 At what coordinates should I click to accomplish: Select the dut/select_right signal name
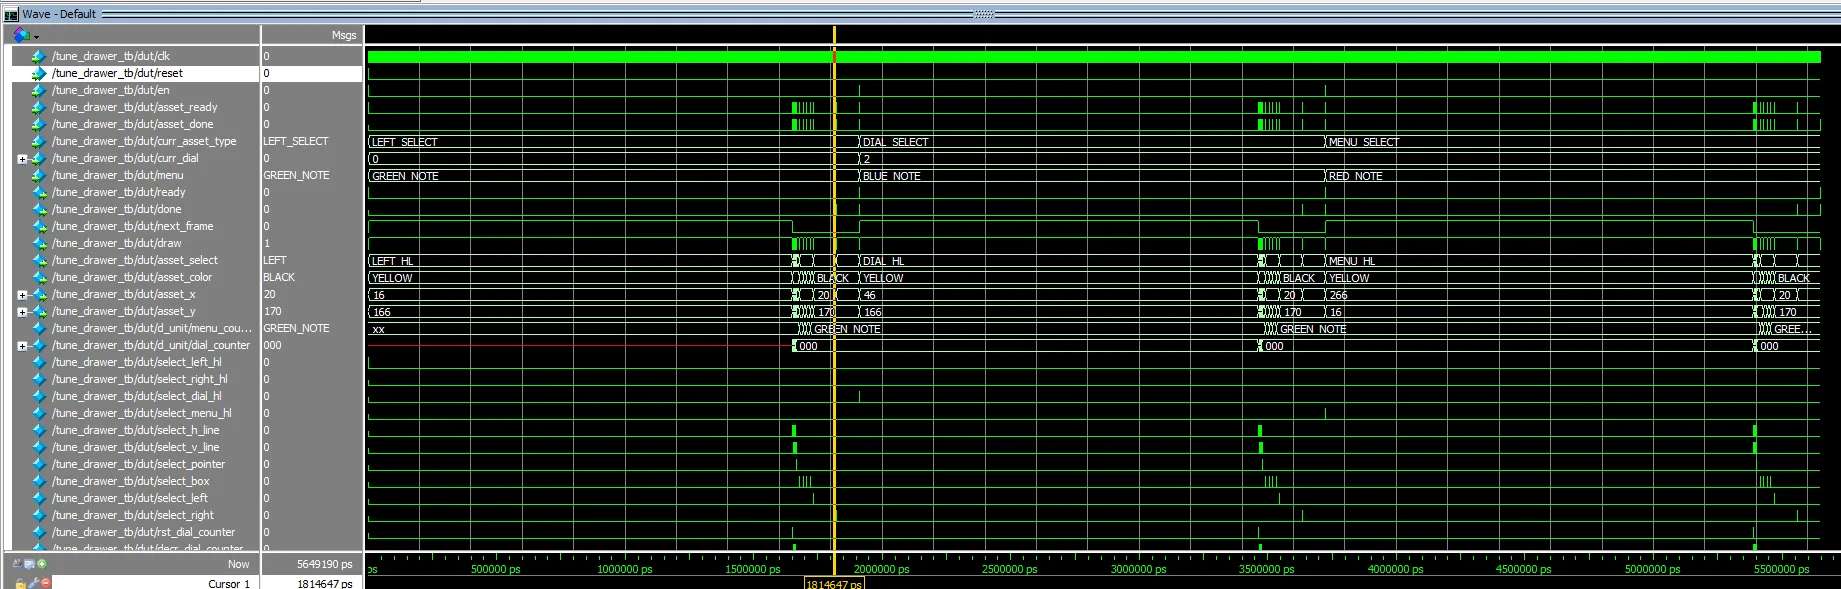[133, 515]
